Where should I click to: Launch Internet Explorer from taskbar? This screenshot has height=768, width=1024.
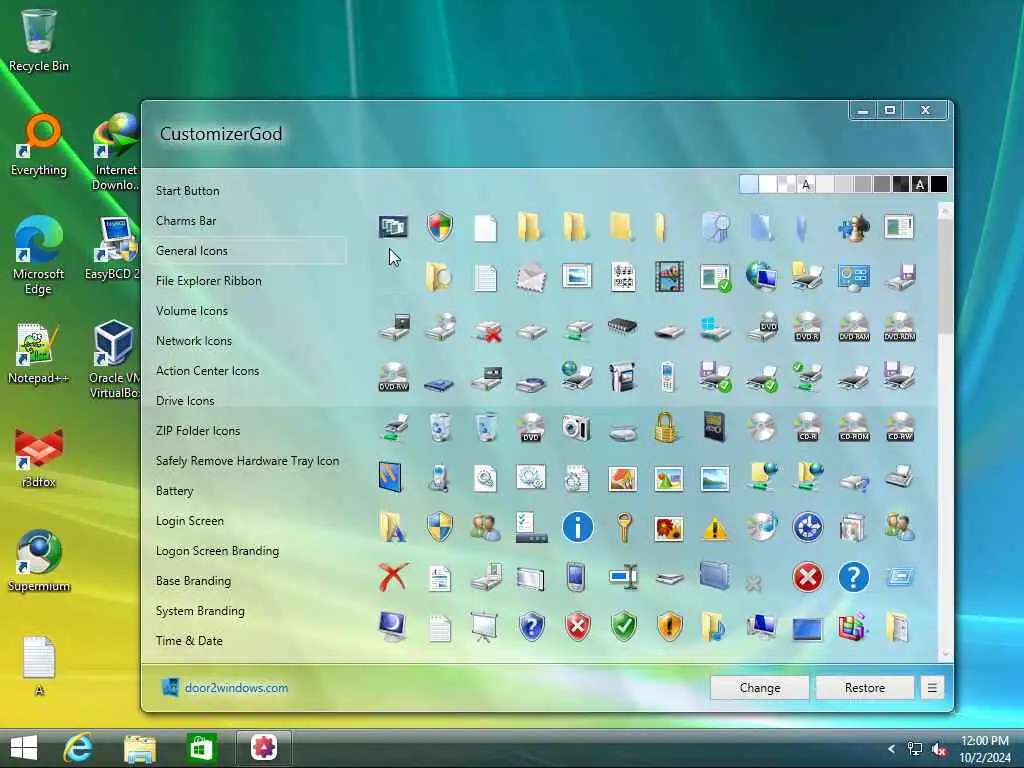pos(78,748)
